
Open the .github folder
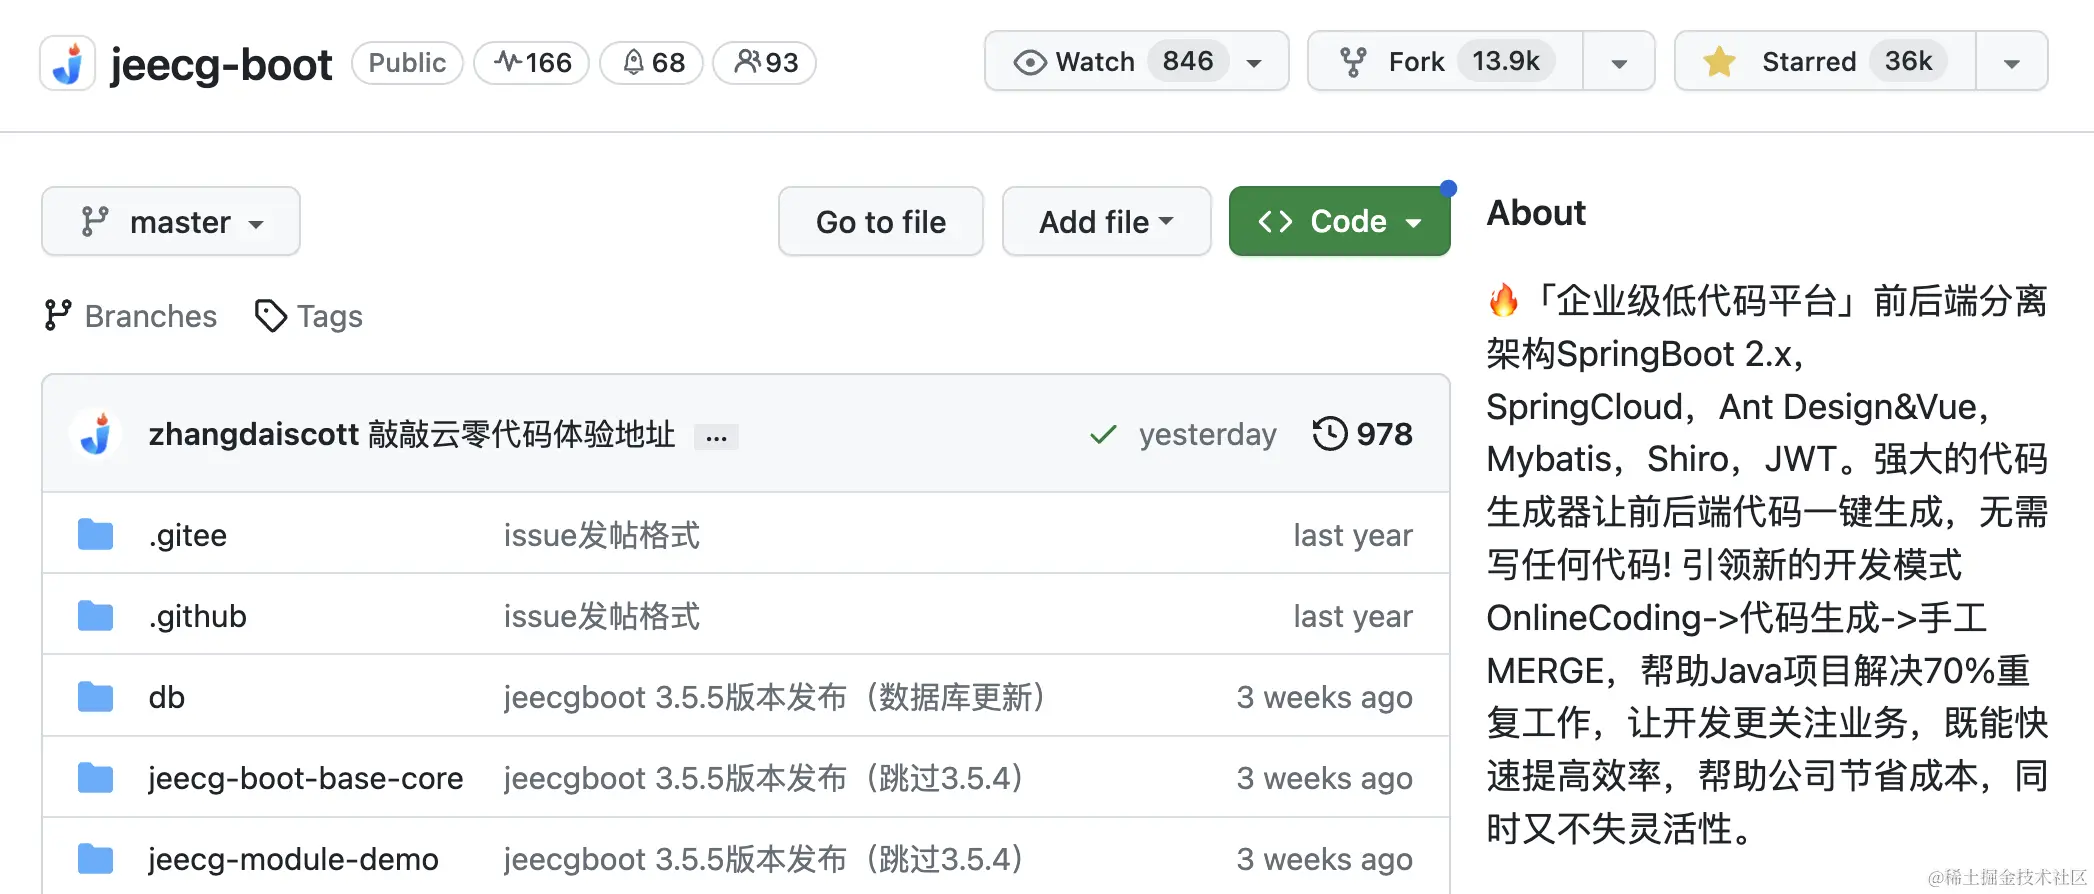(x=197, y=616)
